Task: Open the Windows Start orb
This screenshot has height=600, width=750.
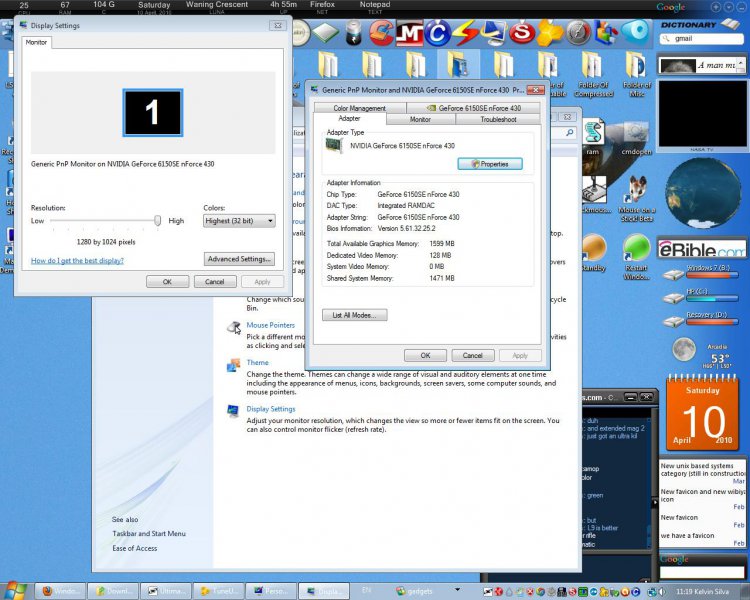Action: (x=14, y=591)
